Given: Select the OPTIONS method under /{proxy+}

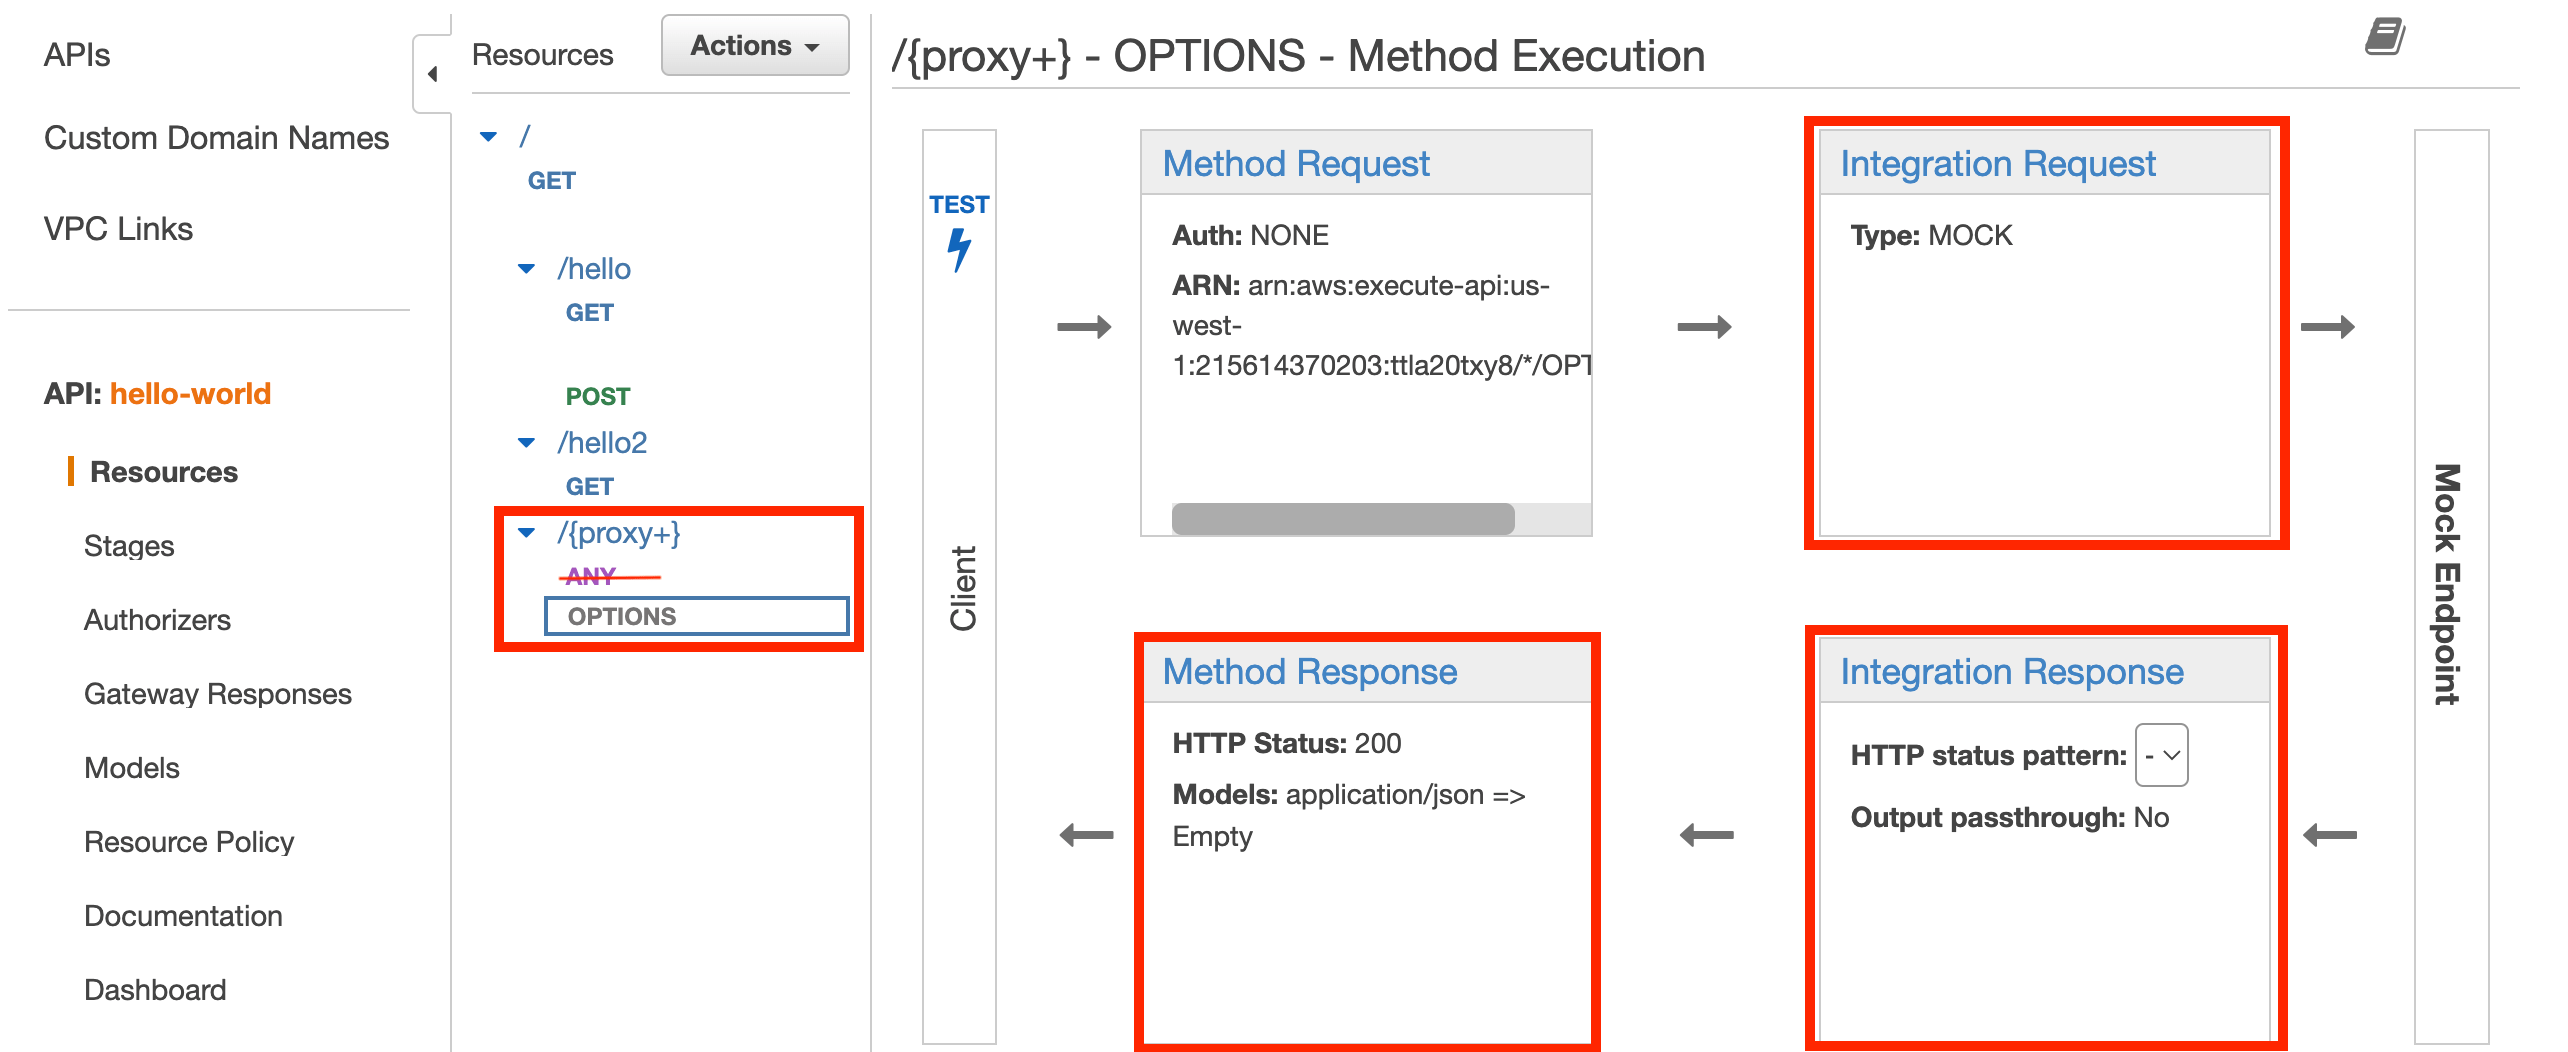Looking at the screenshot, I should click(622, 616).
